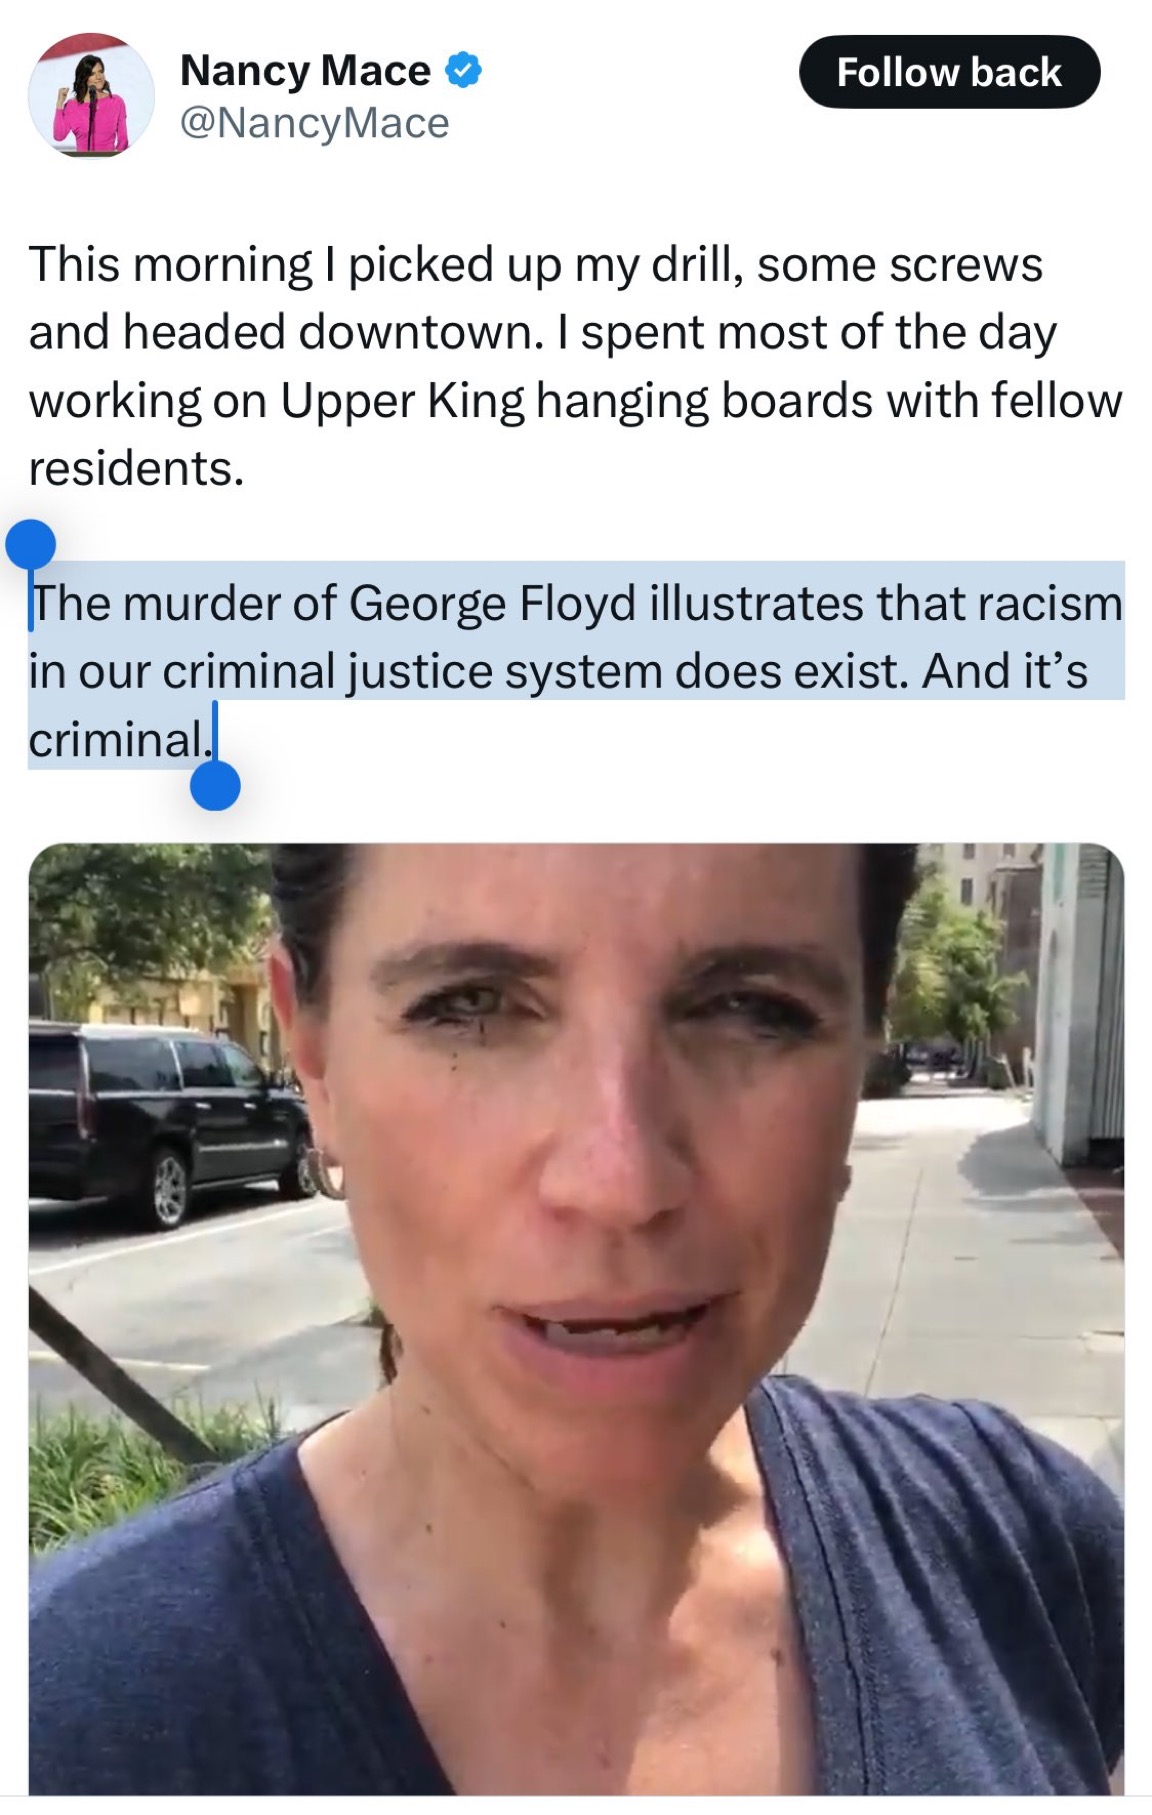Click the highlighted word "illustrates"

[757, 604]
